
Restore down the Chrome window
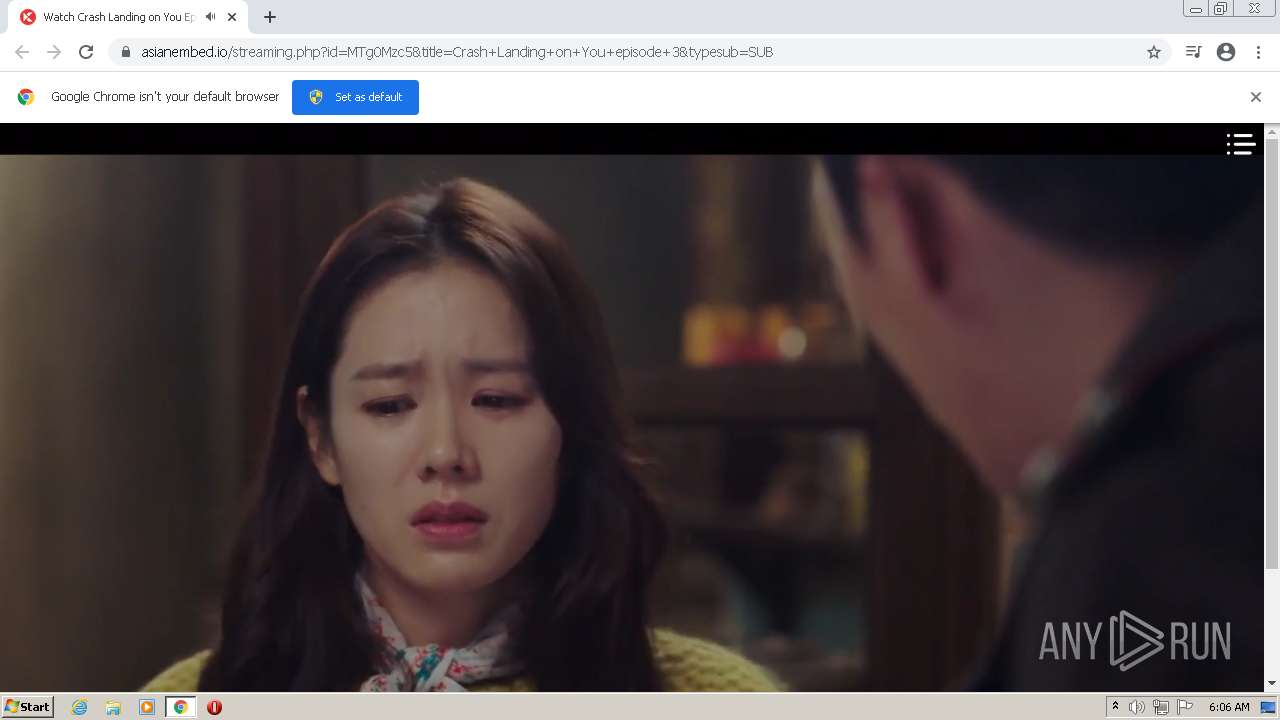(1221, 9)
